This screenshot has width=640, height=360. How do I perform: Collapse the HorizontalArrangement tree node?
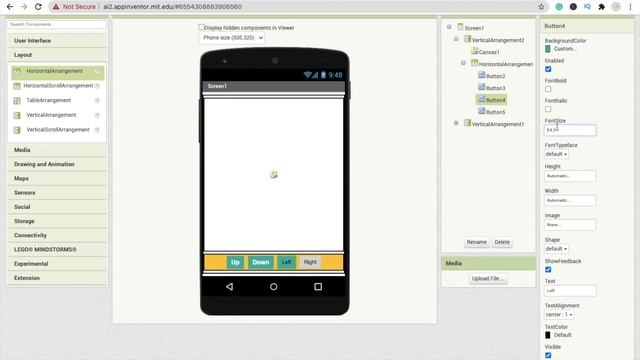463,63
